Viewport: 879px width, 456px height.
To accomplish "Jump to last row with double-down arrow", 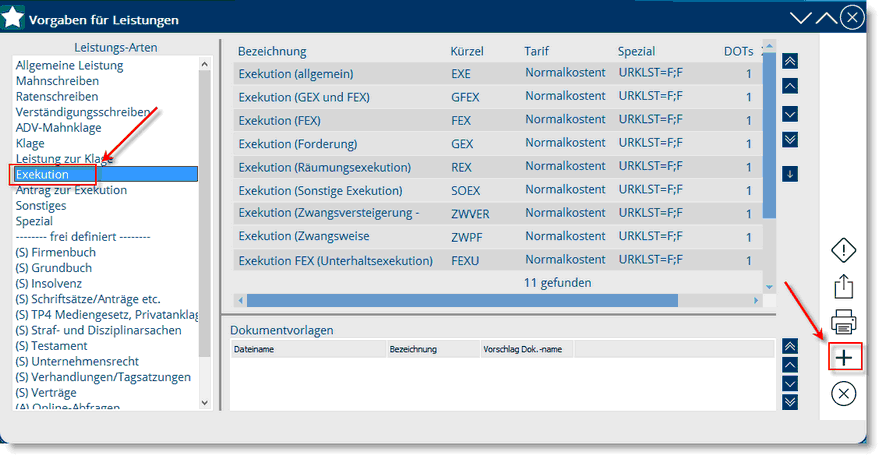I will click(x=790, y=139).
